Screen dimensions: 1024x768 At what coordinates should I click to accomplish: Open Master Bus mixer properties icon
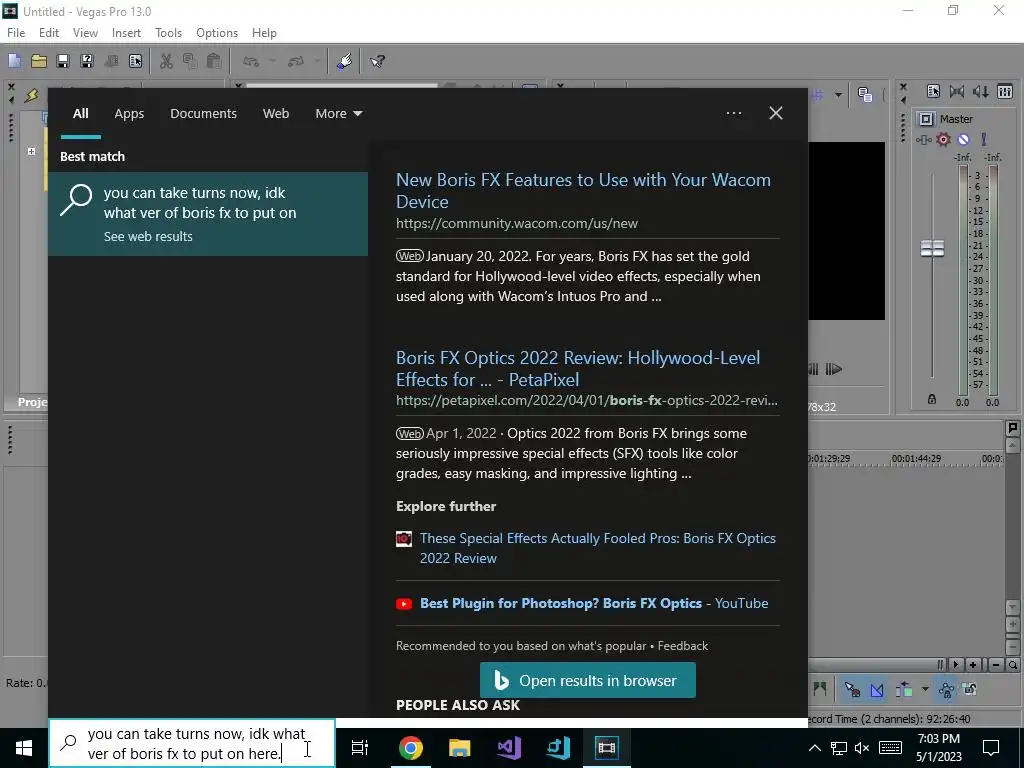933,92
